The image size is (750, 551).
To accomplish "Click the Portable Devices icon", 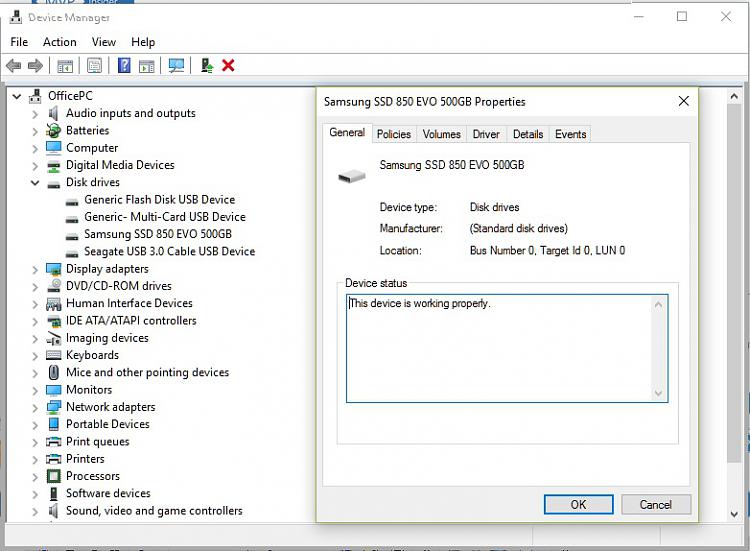I will pyautogui.click(x=54, y=424).
